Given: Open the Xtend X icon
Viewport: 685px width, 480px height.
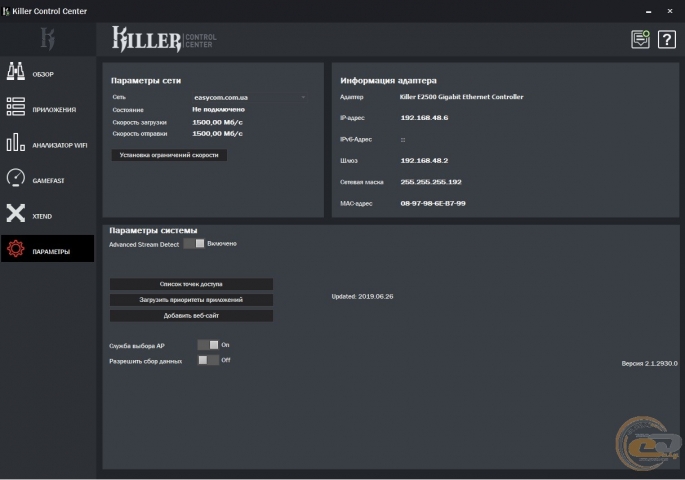Looking at the screenshot, I should click(16, 213).
